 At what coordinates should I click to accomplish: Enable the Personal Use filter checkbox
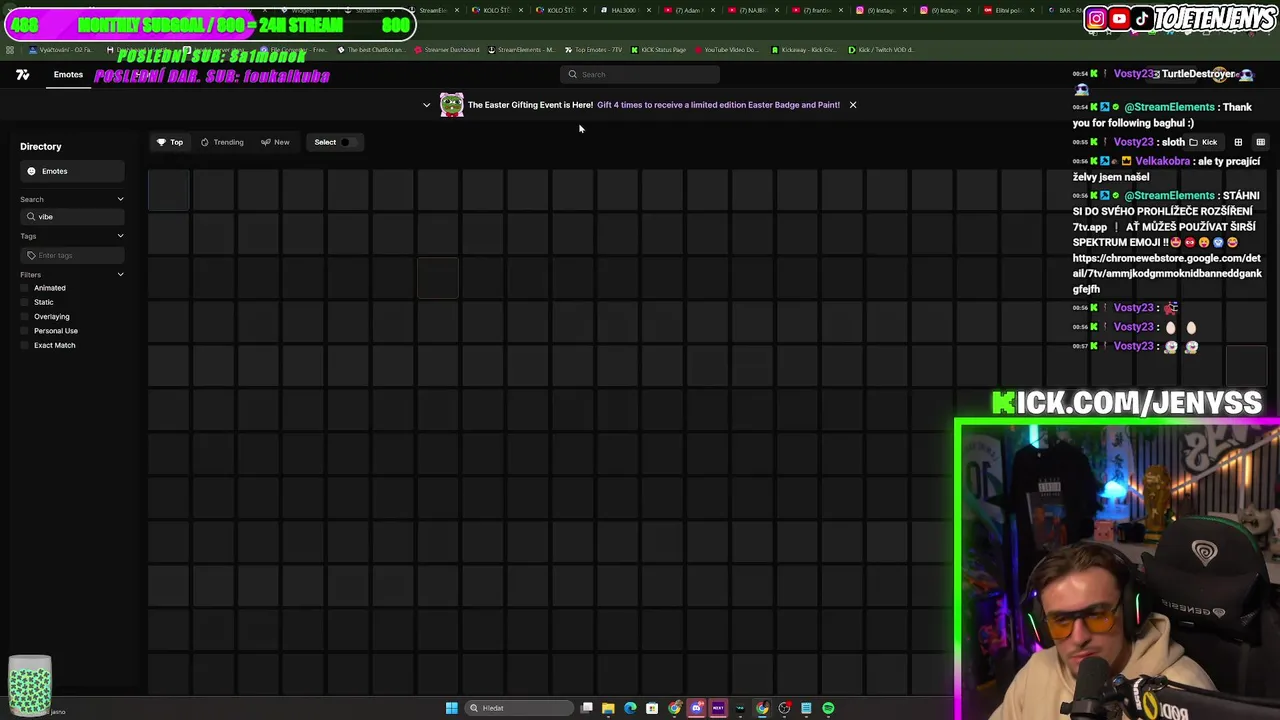25,331
